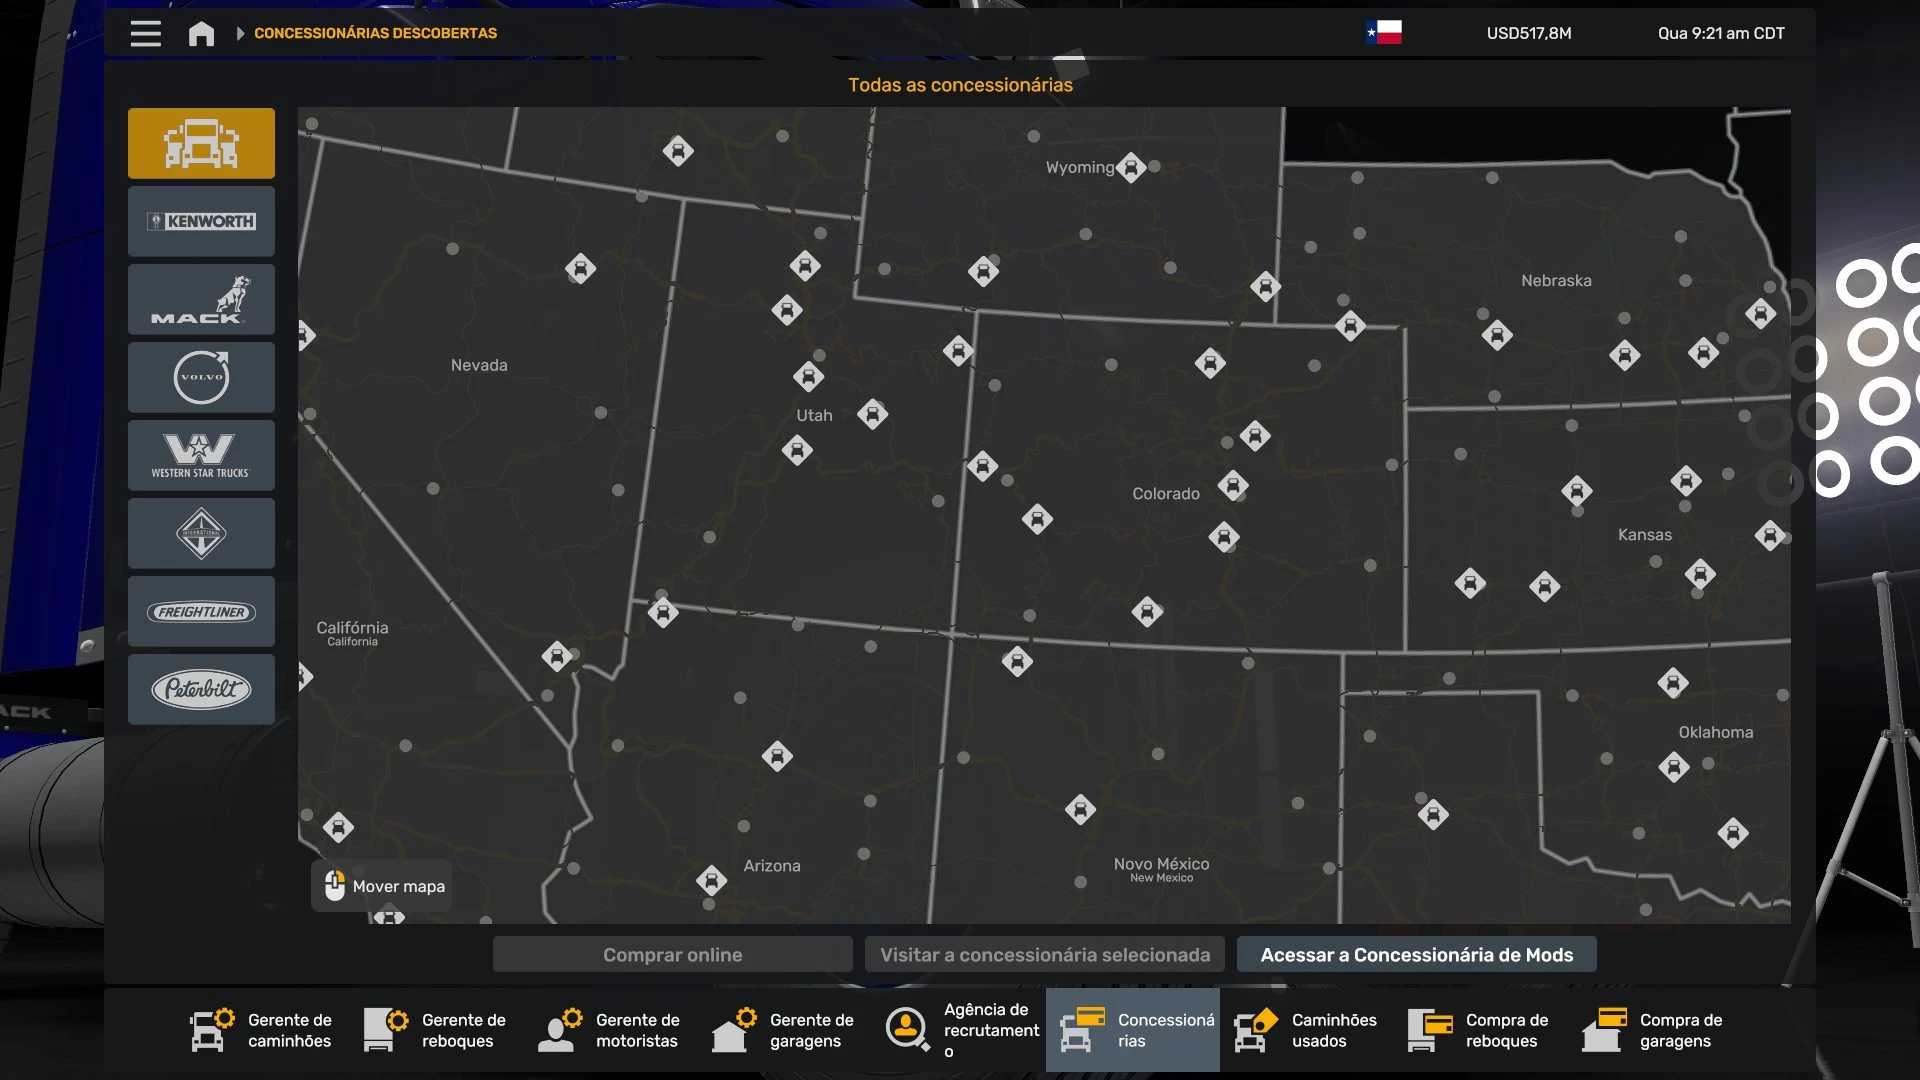The height and width of the screenshot is (1080, 1920).
Task: Filter dealerships by Freightliner brand
Action: [x=201, y=611]
